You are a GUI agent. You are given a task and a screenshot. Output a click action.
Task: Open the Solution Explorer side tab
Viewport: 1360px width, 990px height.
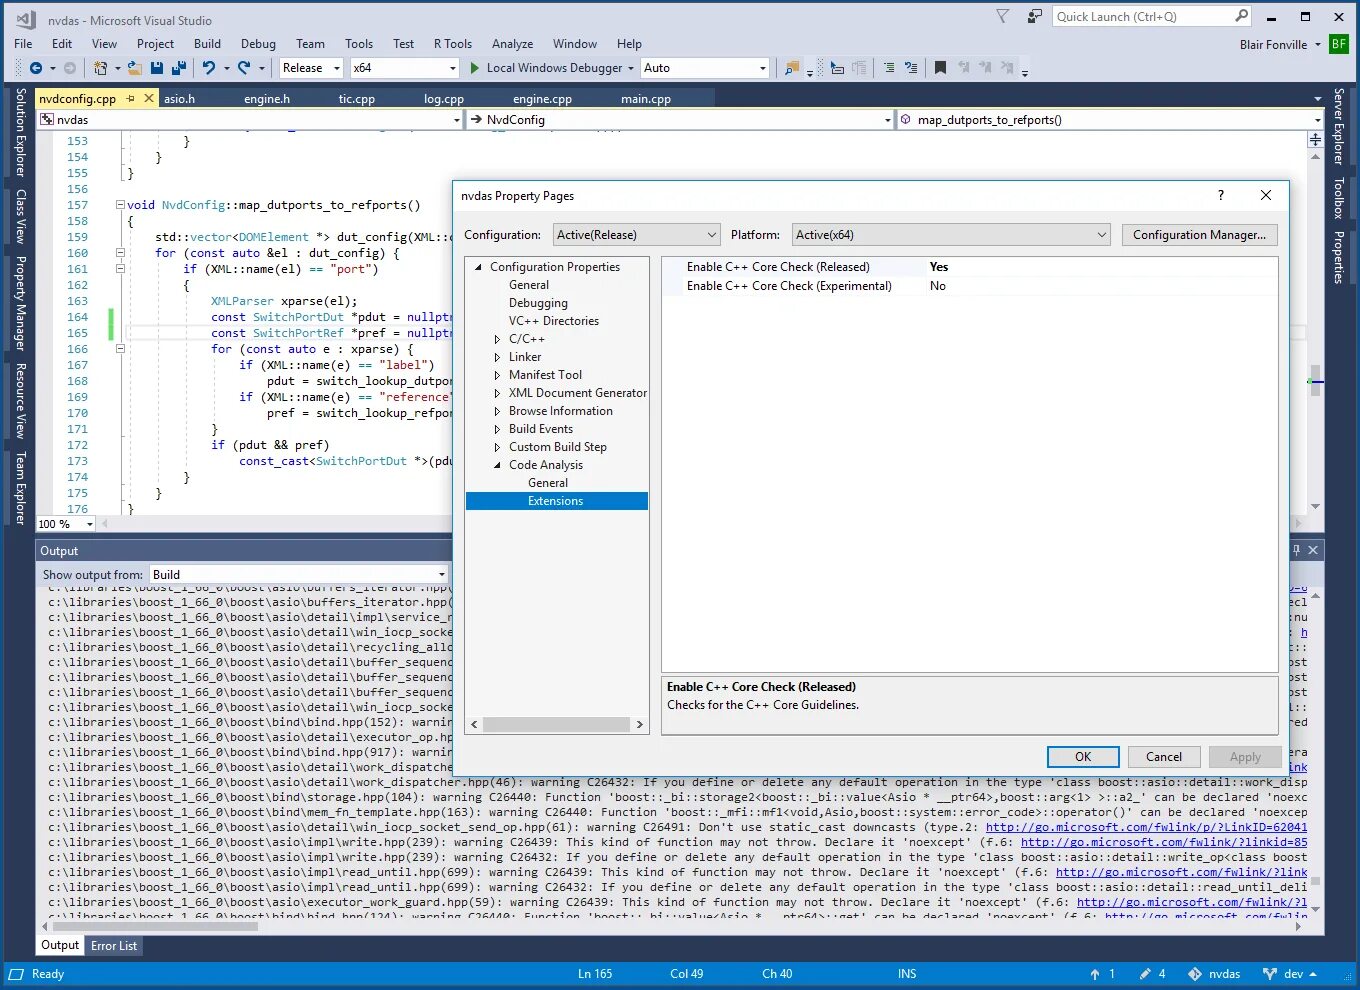20,132
